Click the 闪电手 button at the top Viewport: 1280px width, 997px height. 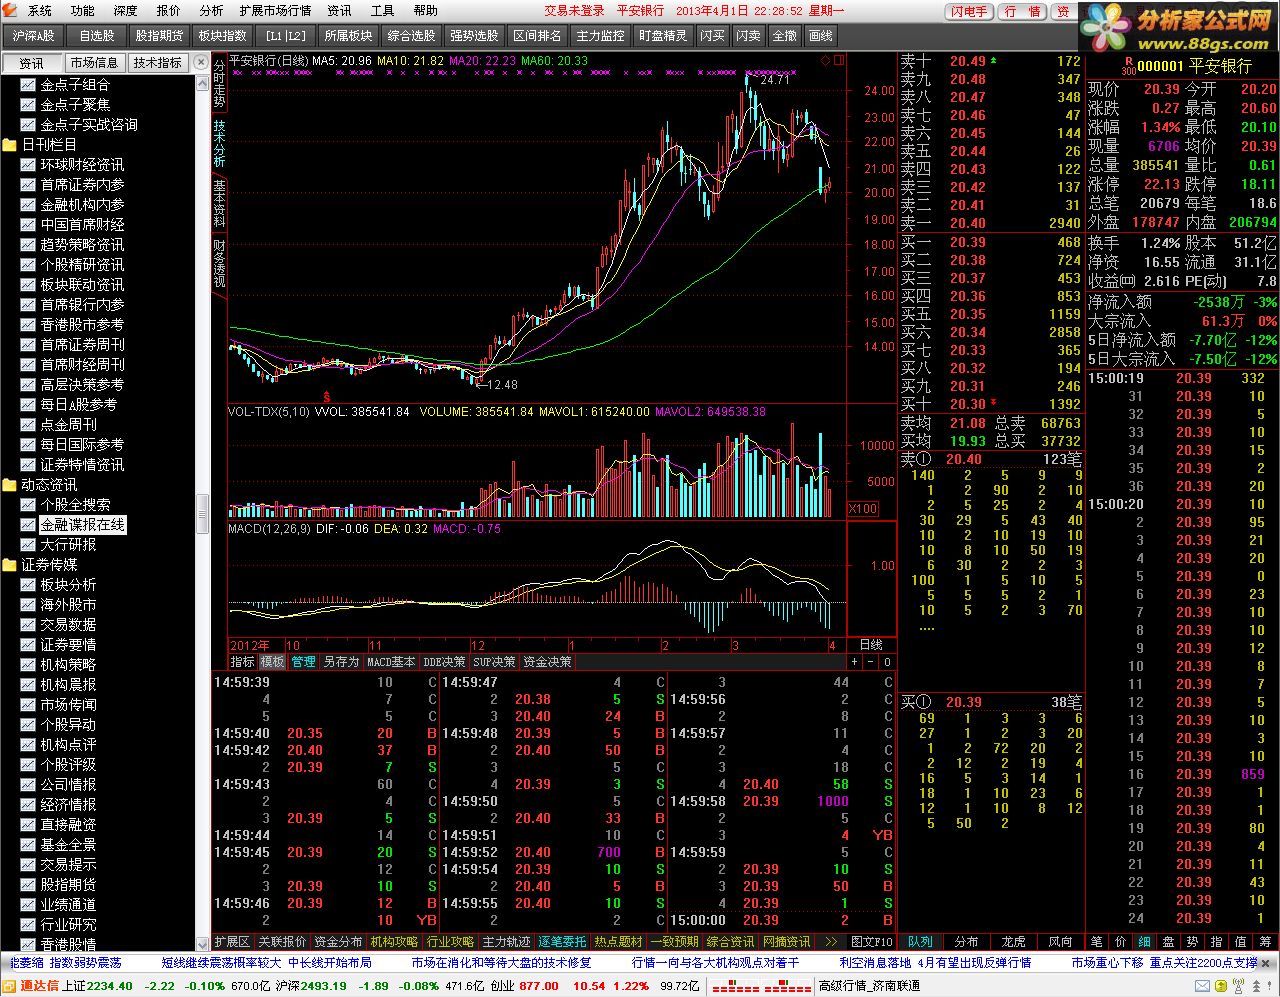(x=969, y=12)
